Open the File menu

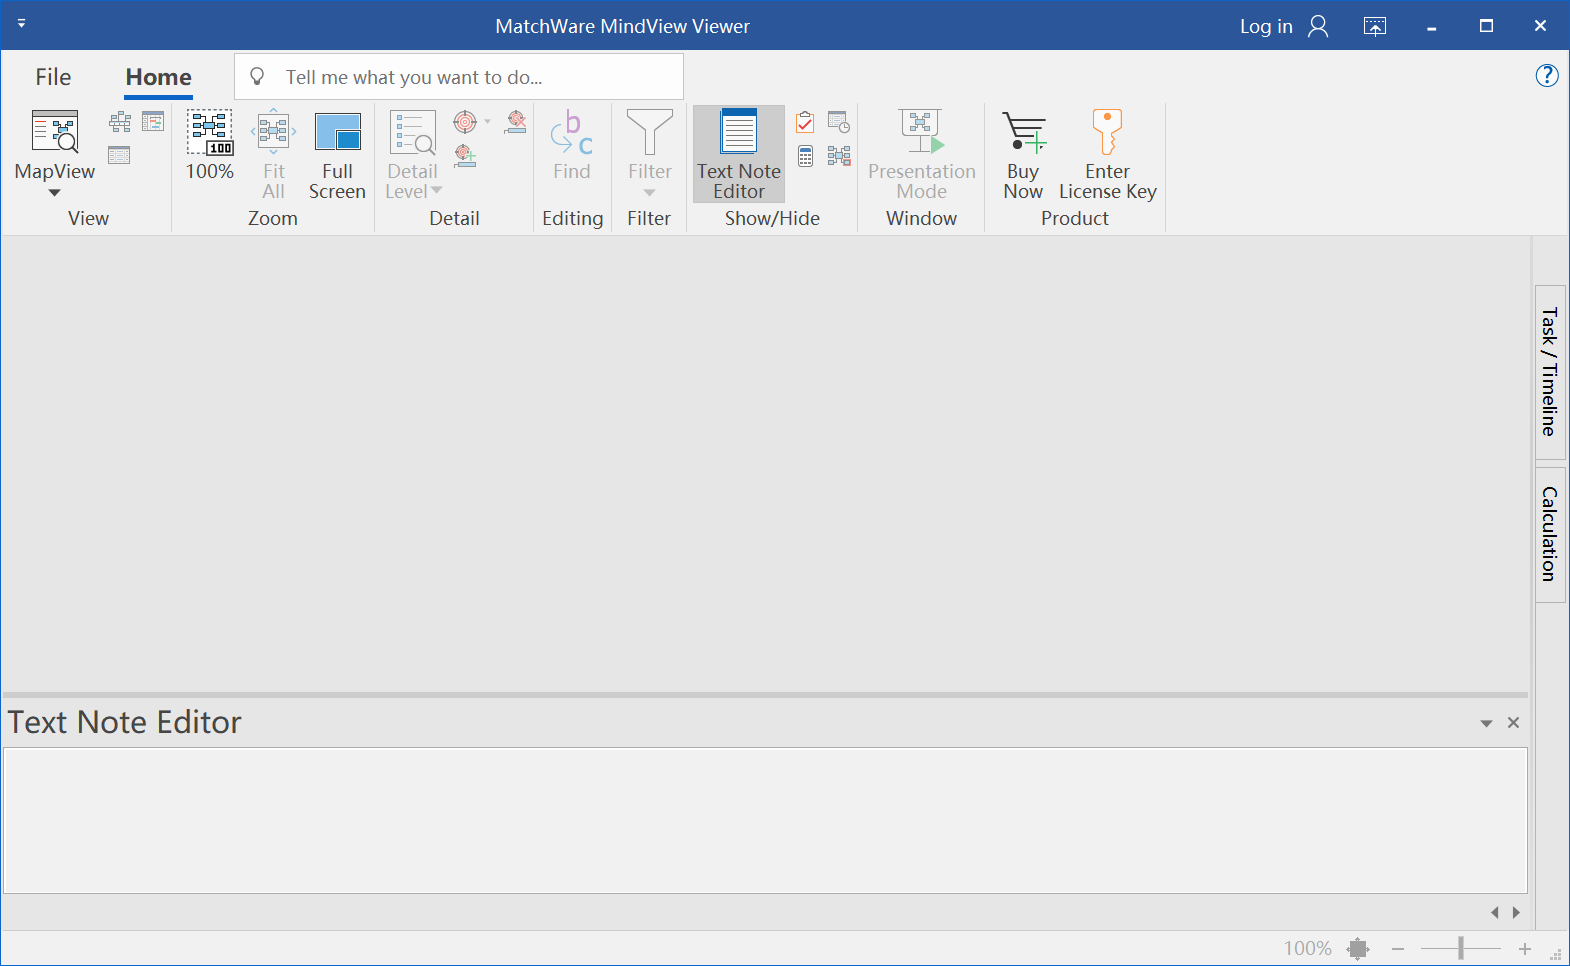[x=53, y=77]
